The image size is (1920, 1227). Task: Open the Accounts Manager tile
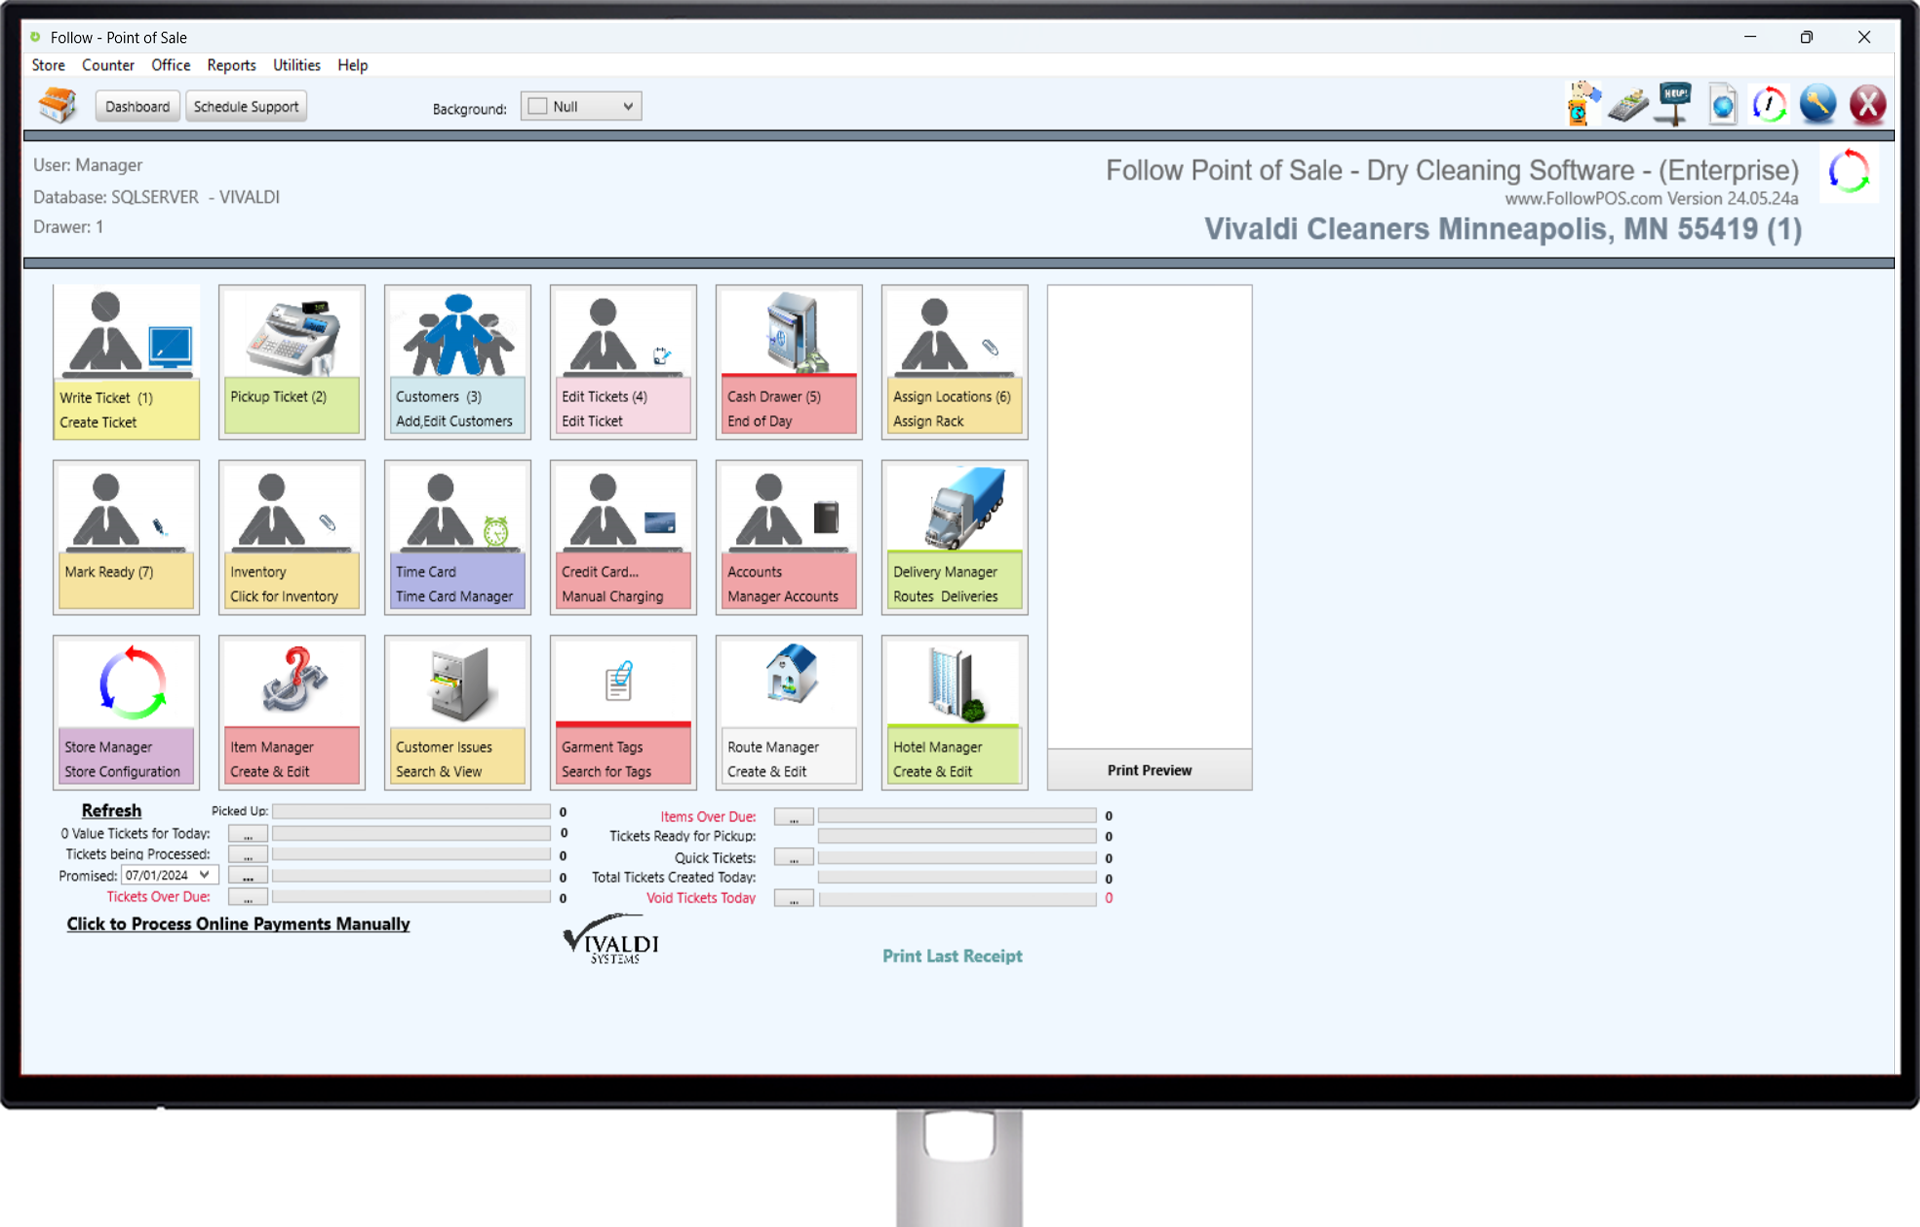point(789,537)
